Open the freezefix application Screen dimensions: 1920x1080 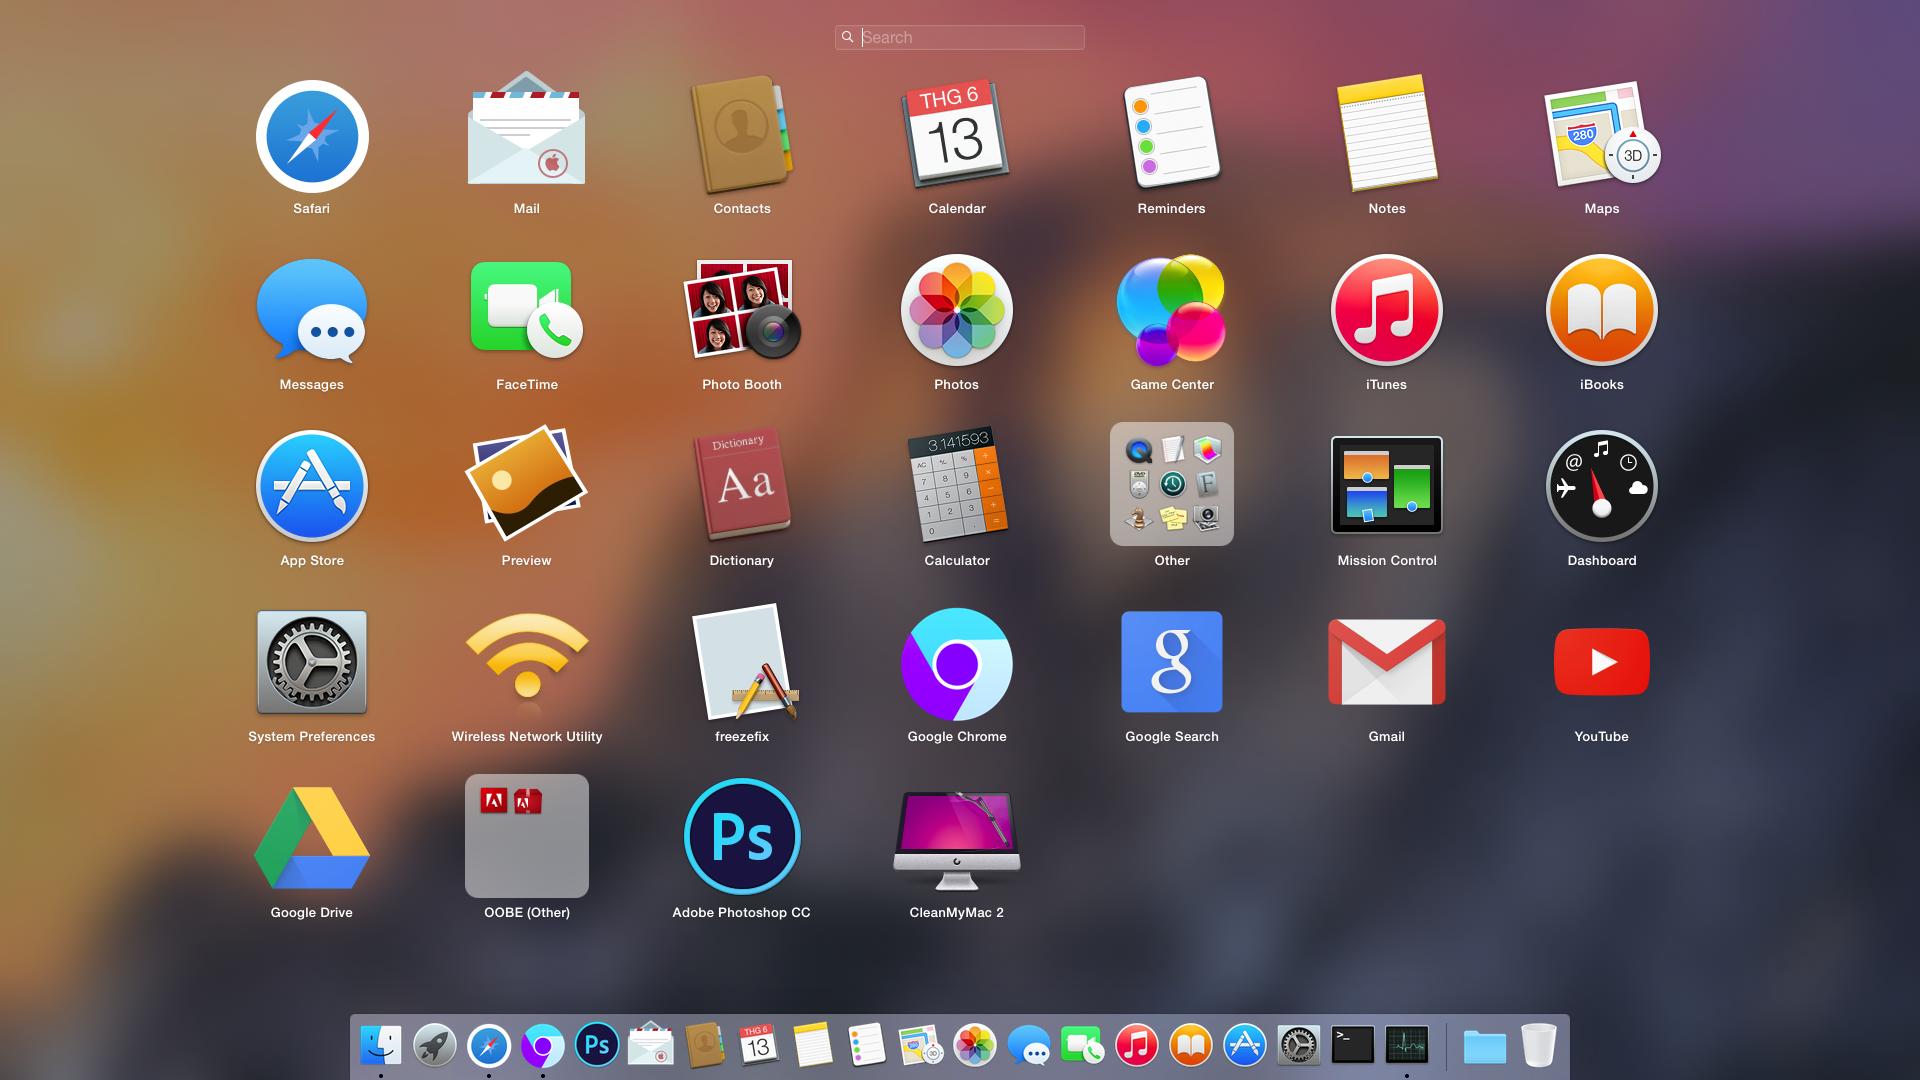742,662
